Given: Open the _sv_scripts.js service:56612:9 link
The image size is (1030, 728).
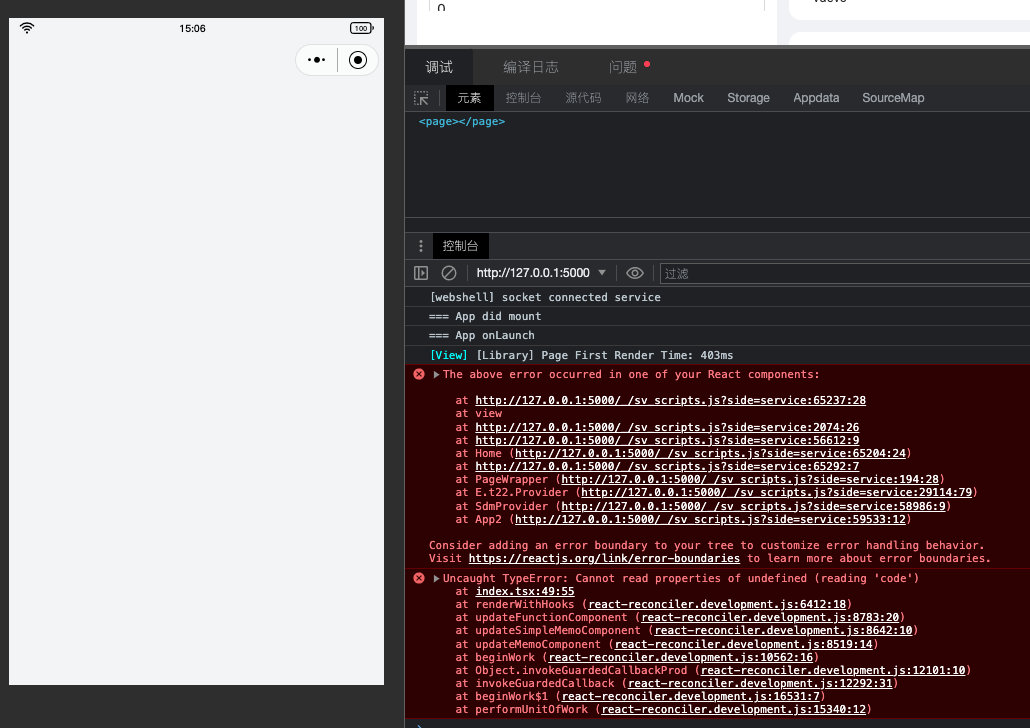Looking at the screenshot, I should 667,440.
